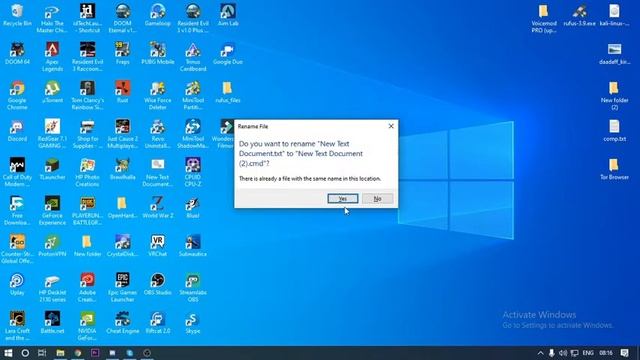Select the Just Cause 2 Multiplayer icon

click(x=122, y=134)
